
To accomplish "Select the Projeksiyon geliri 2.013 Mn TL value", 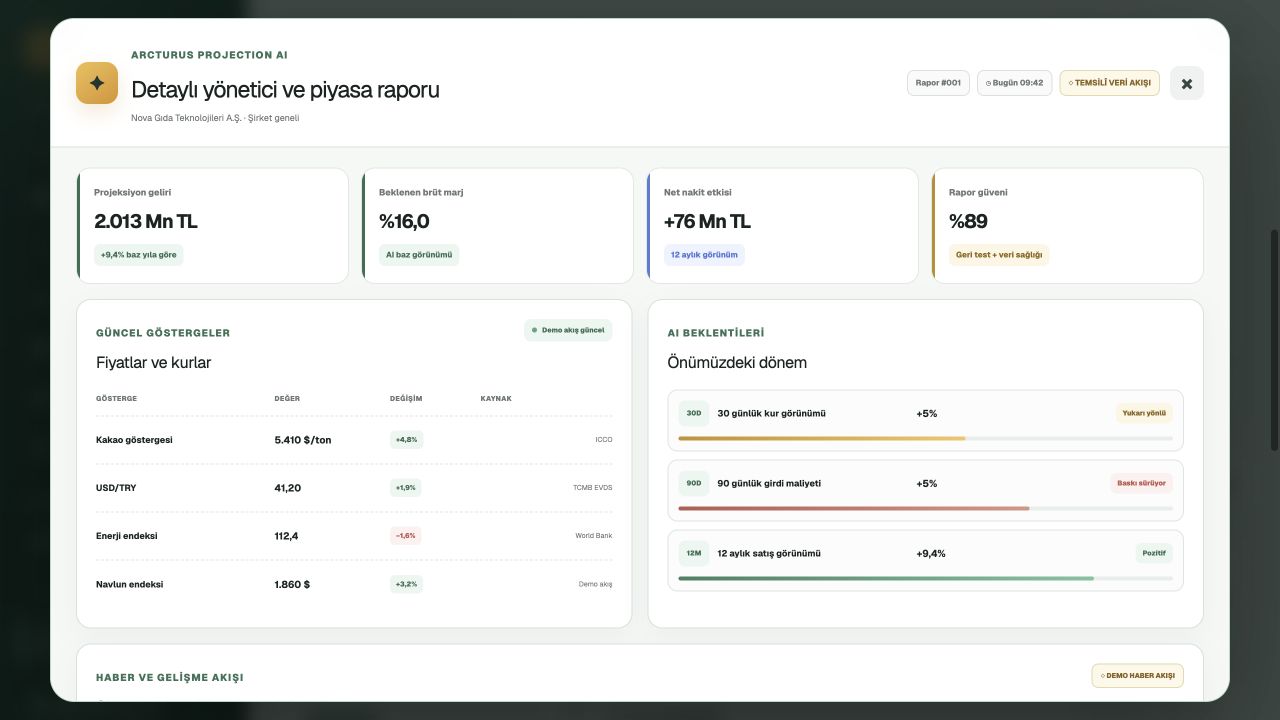I will [146, 221].
